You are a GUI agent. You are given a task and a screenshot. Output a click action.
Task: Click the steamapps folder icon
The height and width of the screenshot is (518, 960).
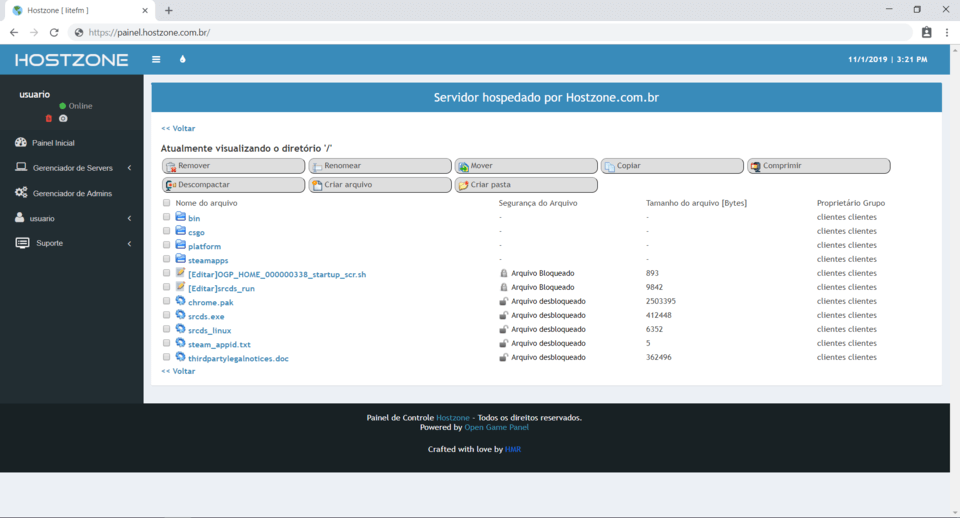tap(181, 259)
